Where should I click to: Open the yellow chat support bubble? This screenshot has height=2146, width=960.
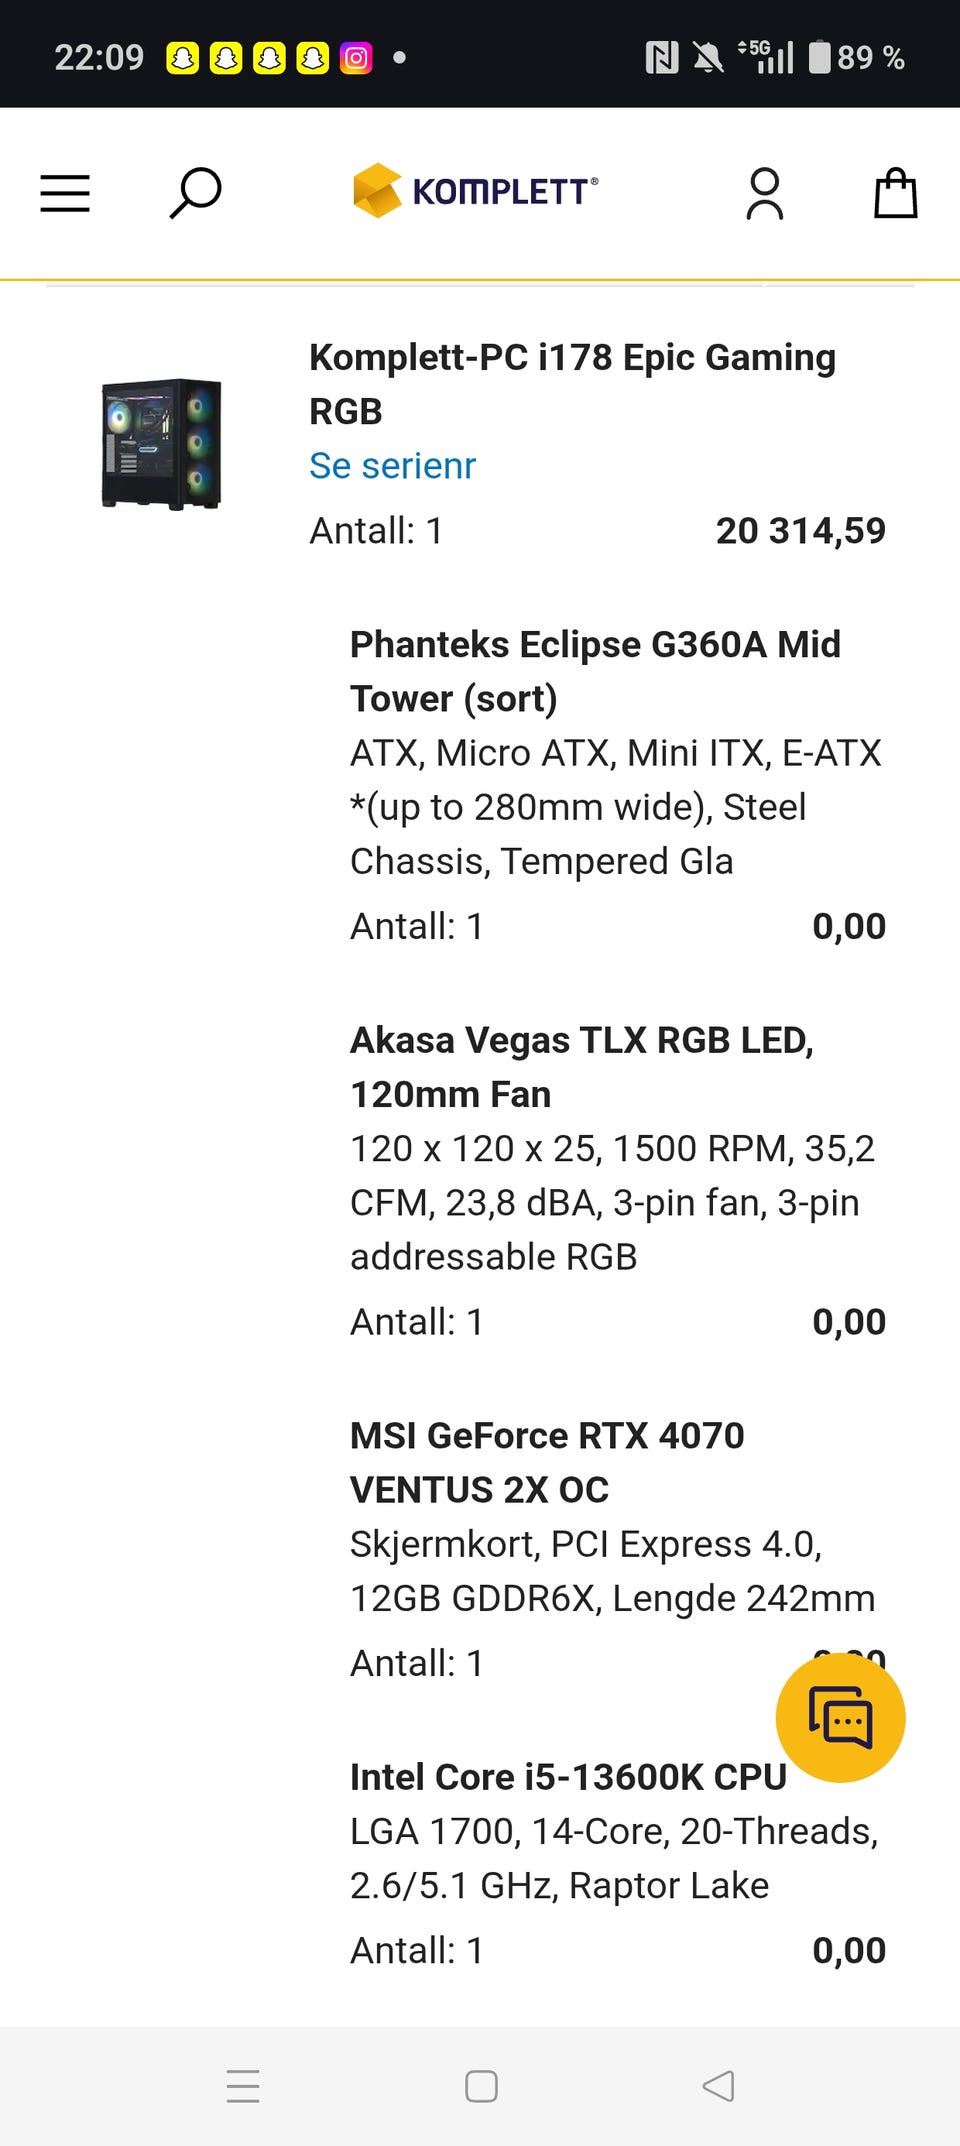(x=840, y=1718)
